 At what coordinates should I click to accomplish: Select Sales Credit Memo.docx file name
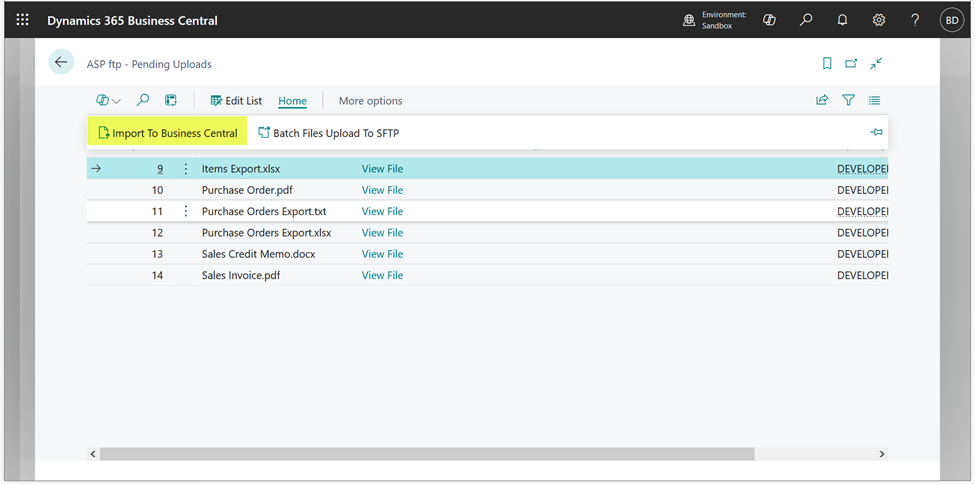point(259,254)
